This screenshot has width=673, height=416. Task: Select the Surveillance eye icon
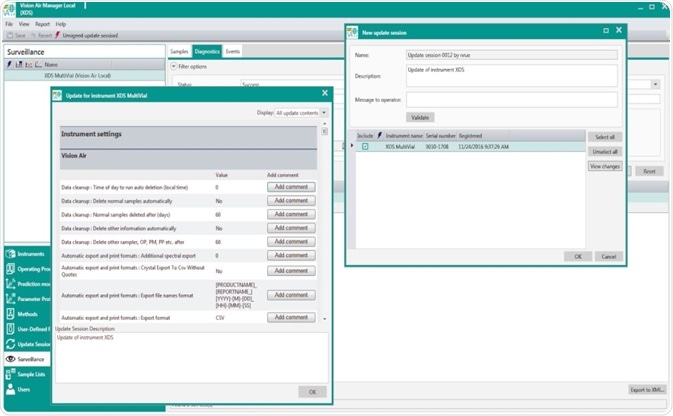pyautogui.click(x=10, y=359)
